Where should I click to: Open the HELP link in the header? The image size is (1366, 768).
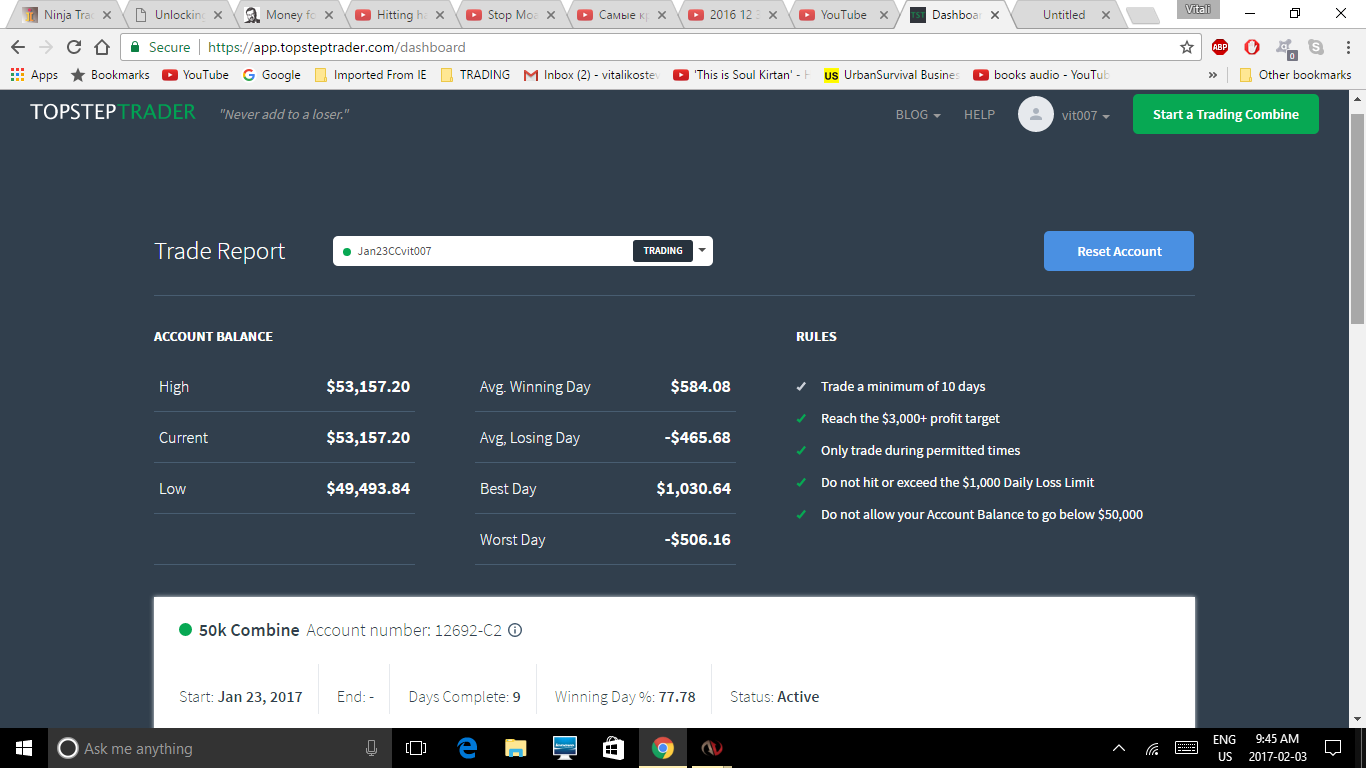[979, 115]
